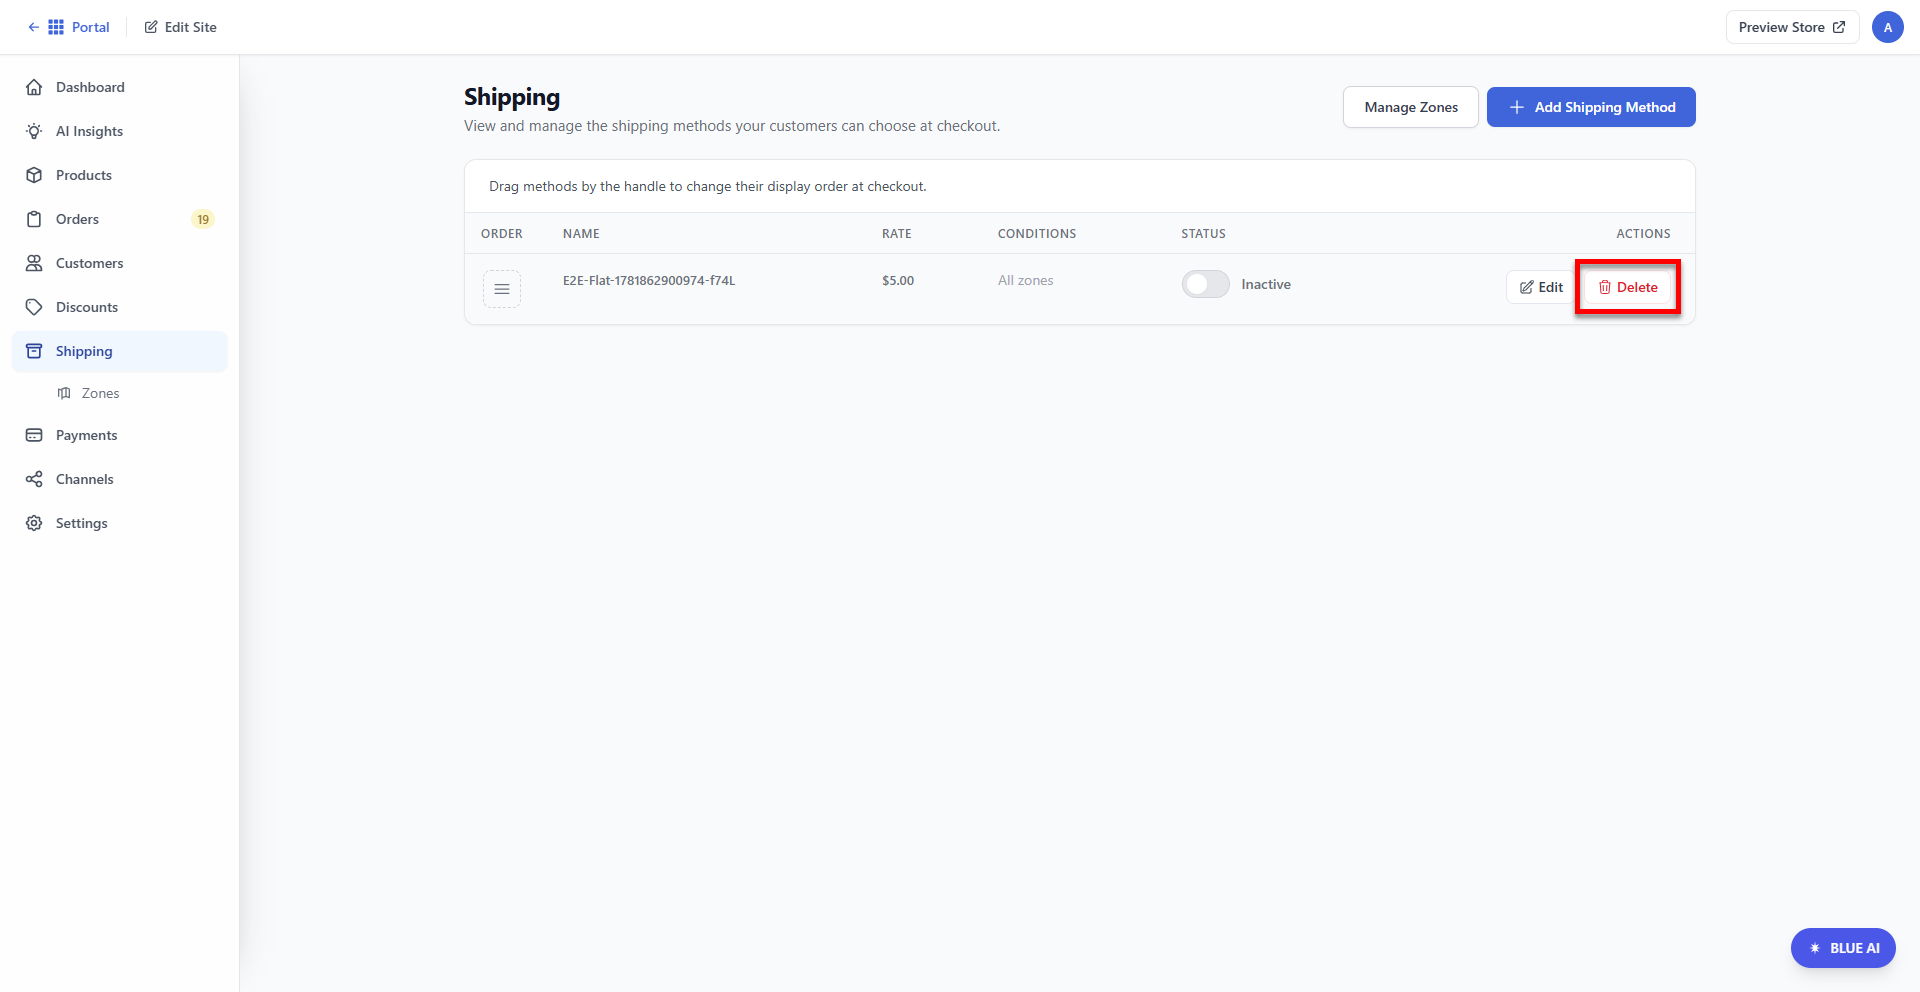The height and width of the screenshot is (992, 1920).
Task: Go to Customers
Action: tap(120, 263)
